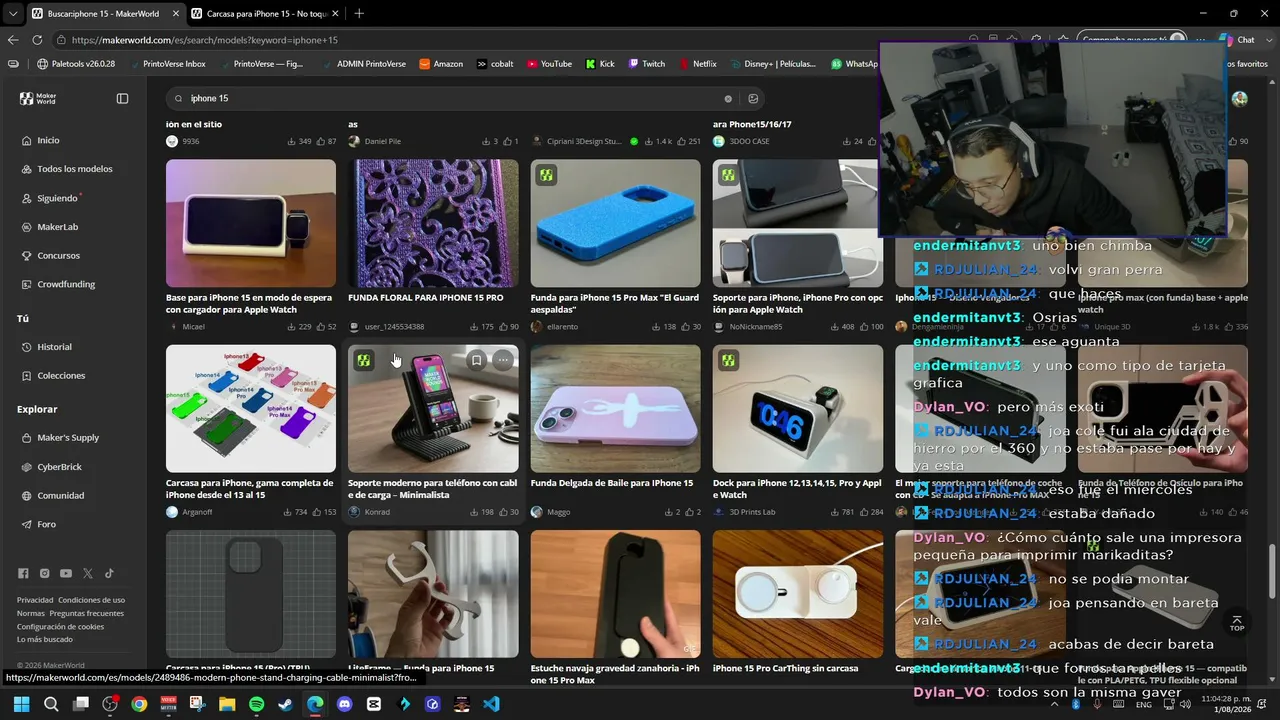This screenshot has width=1280, height=720.
Task: Open author Arganoff's profile
Action: 197,512
